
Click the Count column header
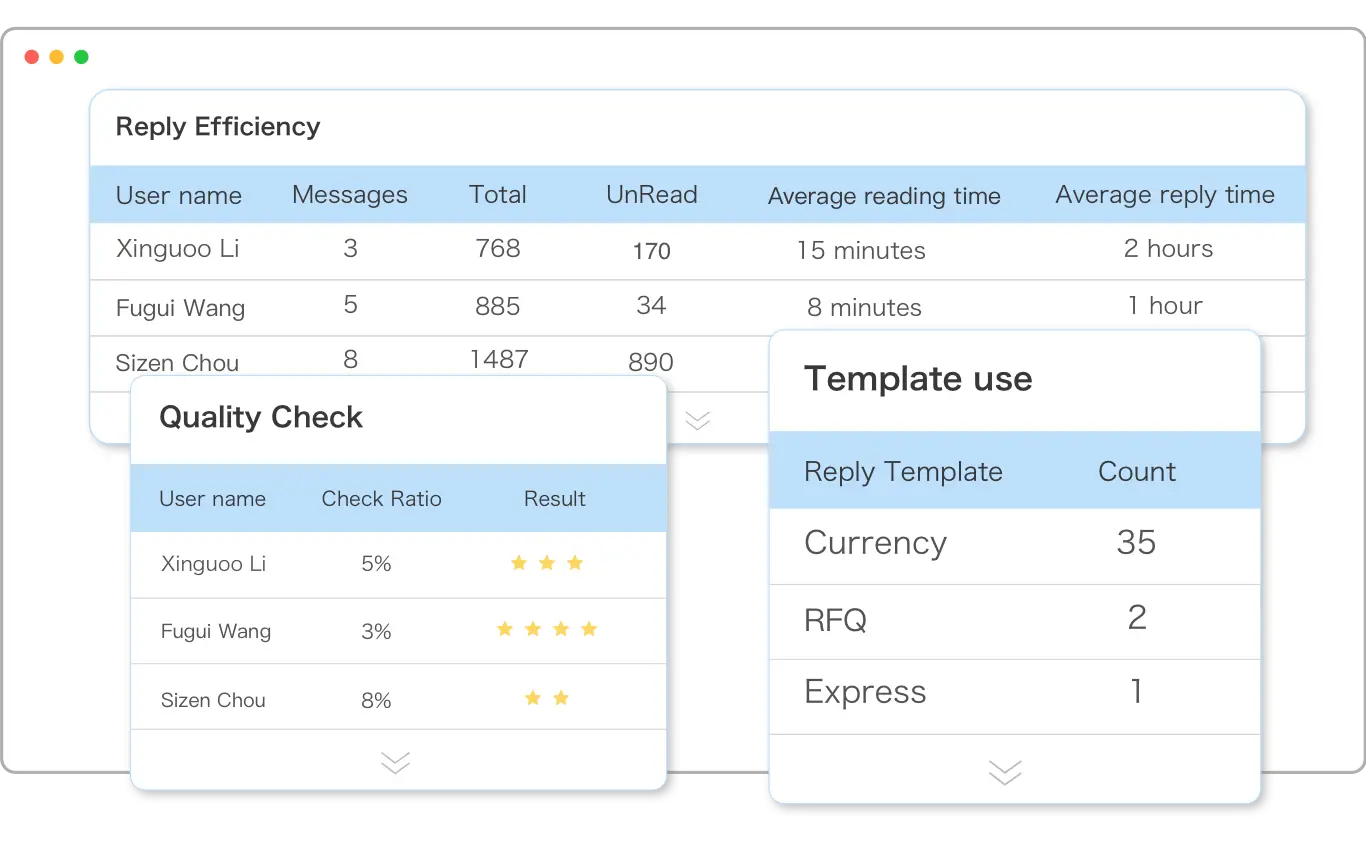[1136, 472]
